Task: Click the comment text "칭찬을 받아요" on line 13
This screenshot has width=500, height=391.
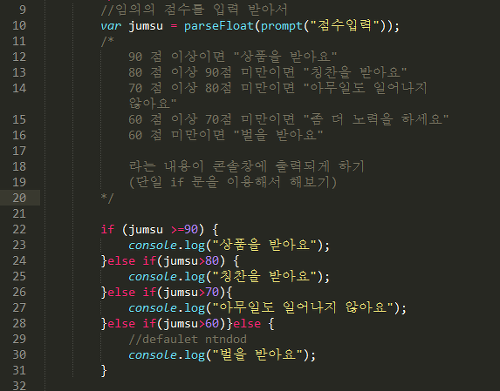Action: click(355, 72)
